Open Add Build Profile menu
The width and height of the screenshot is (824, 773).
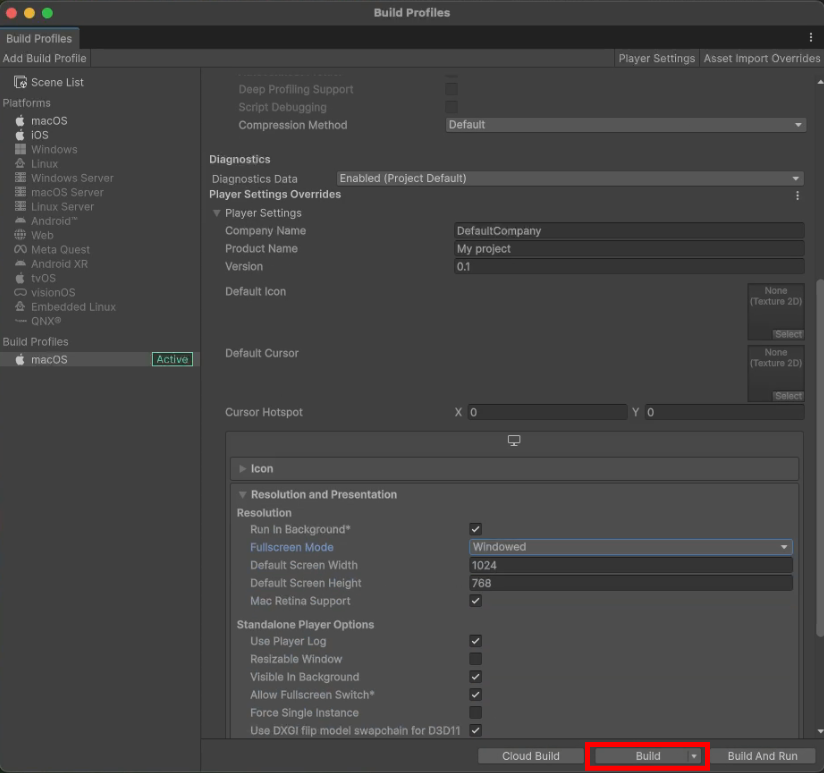(x=45, y=59)
